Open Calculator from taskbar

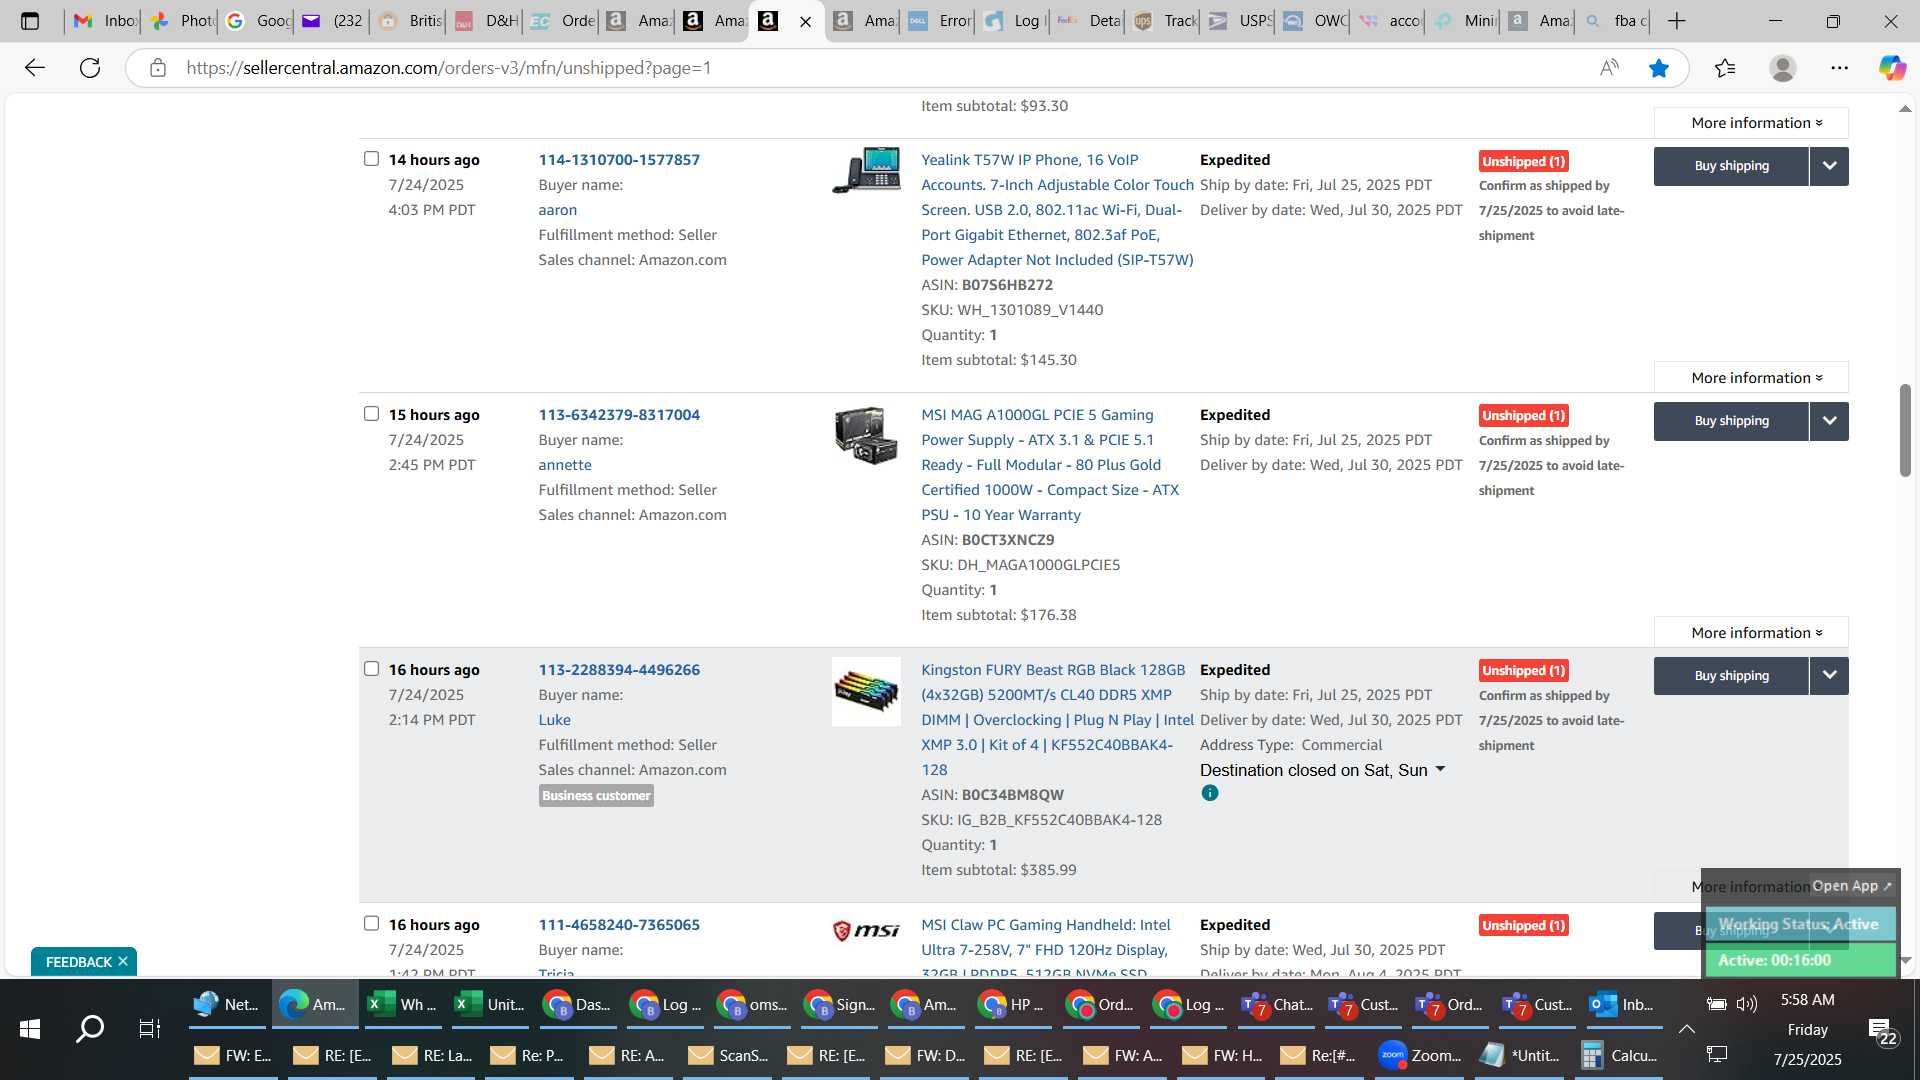click(1620, 1056)
